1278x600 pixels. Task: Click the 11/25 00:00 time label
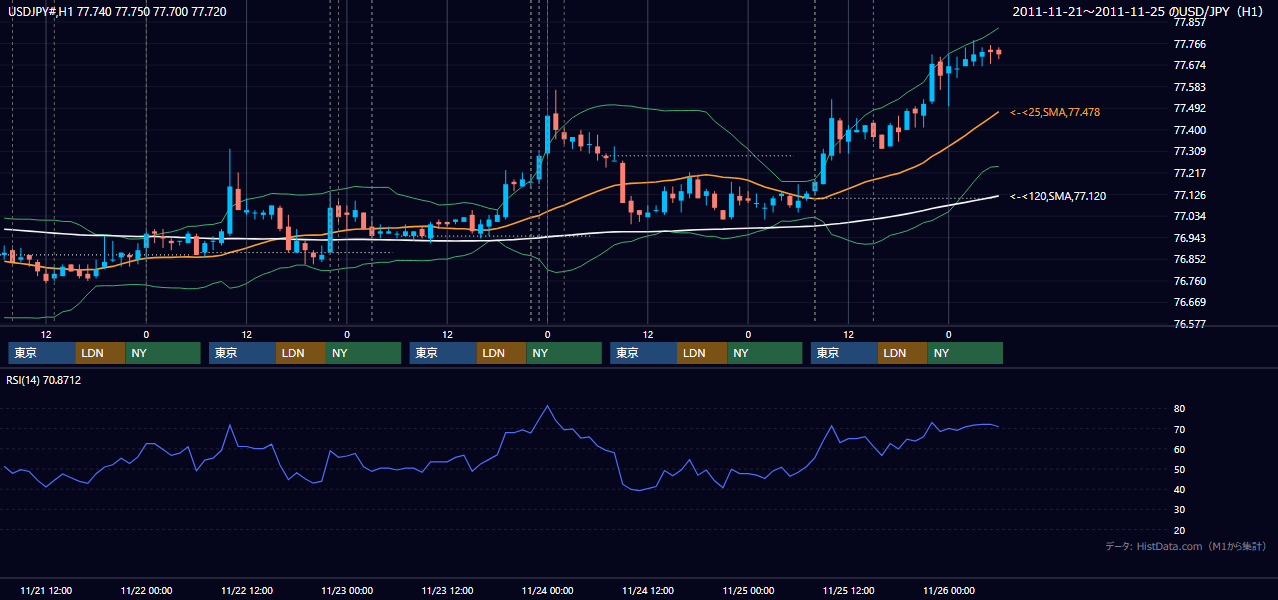(748, 590)
